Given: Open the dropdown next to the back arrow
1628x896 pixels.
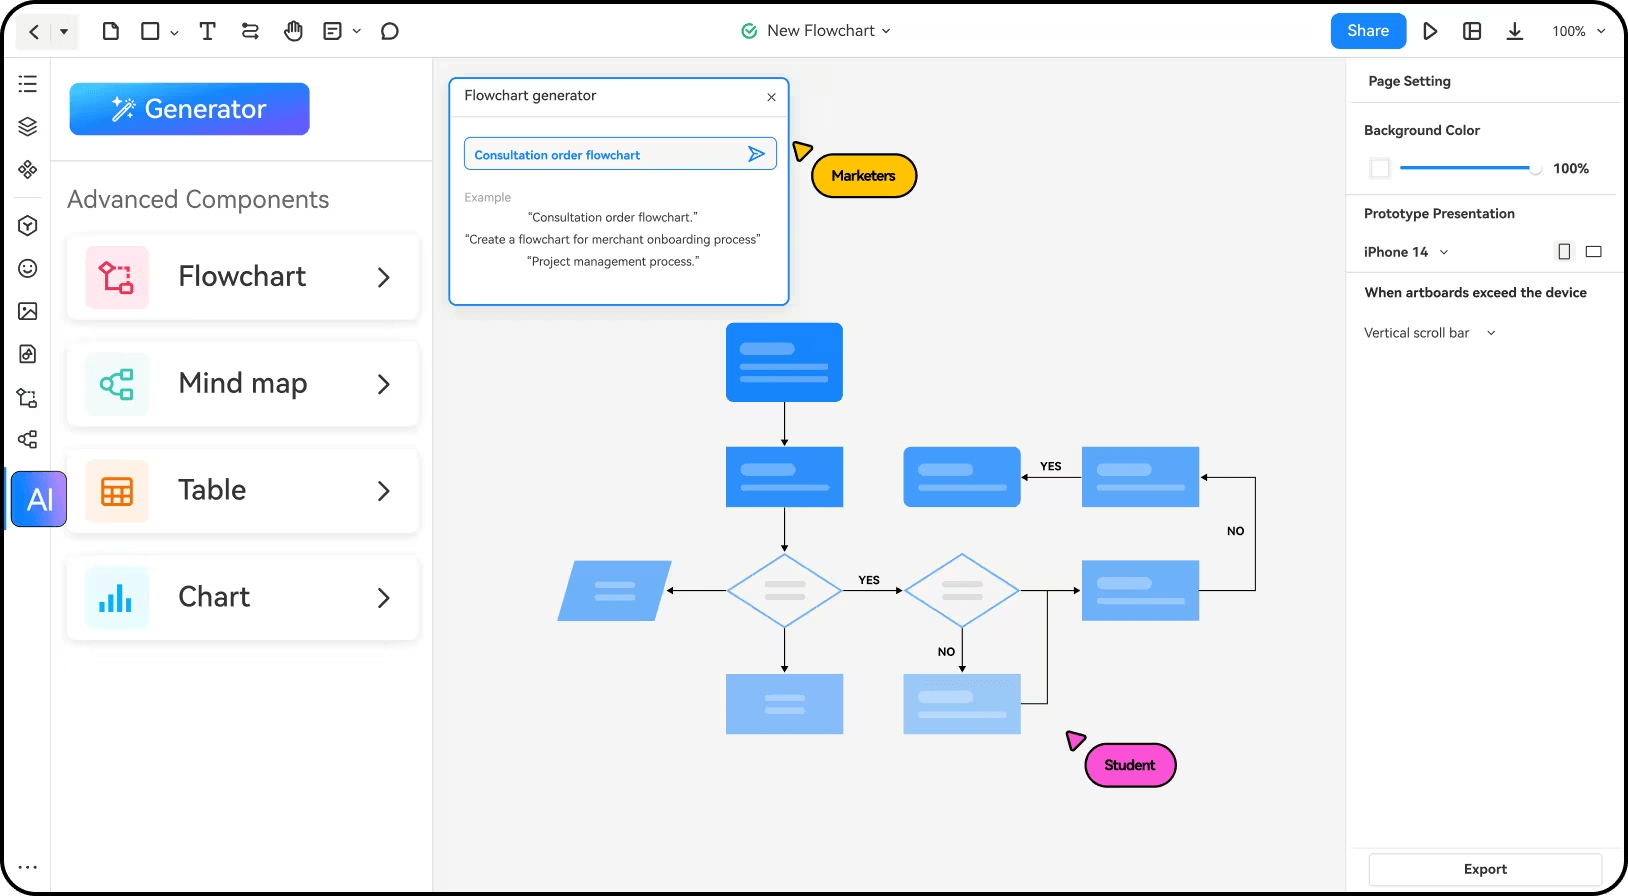Looking at the screenshot, I should tap(64, 32).
